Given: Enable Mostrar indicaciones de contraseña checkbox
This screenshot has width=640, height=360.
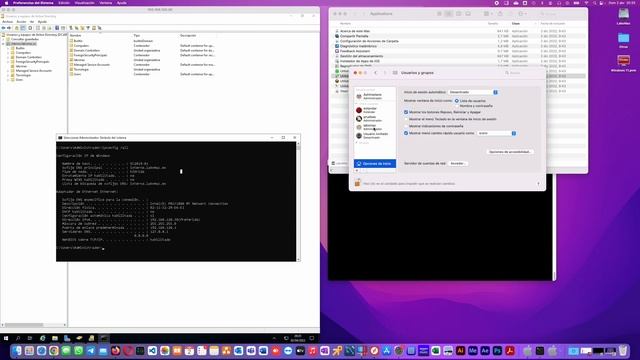Looking at the screenshot, I should pyautogui.click(x=406, y=126).
